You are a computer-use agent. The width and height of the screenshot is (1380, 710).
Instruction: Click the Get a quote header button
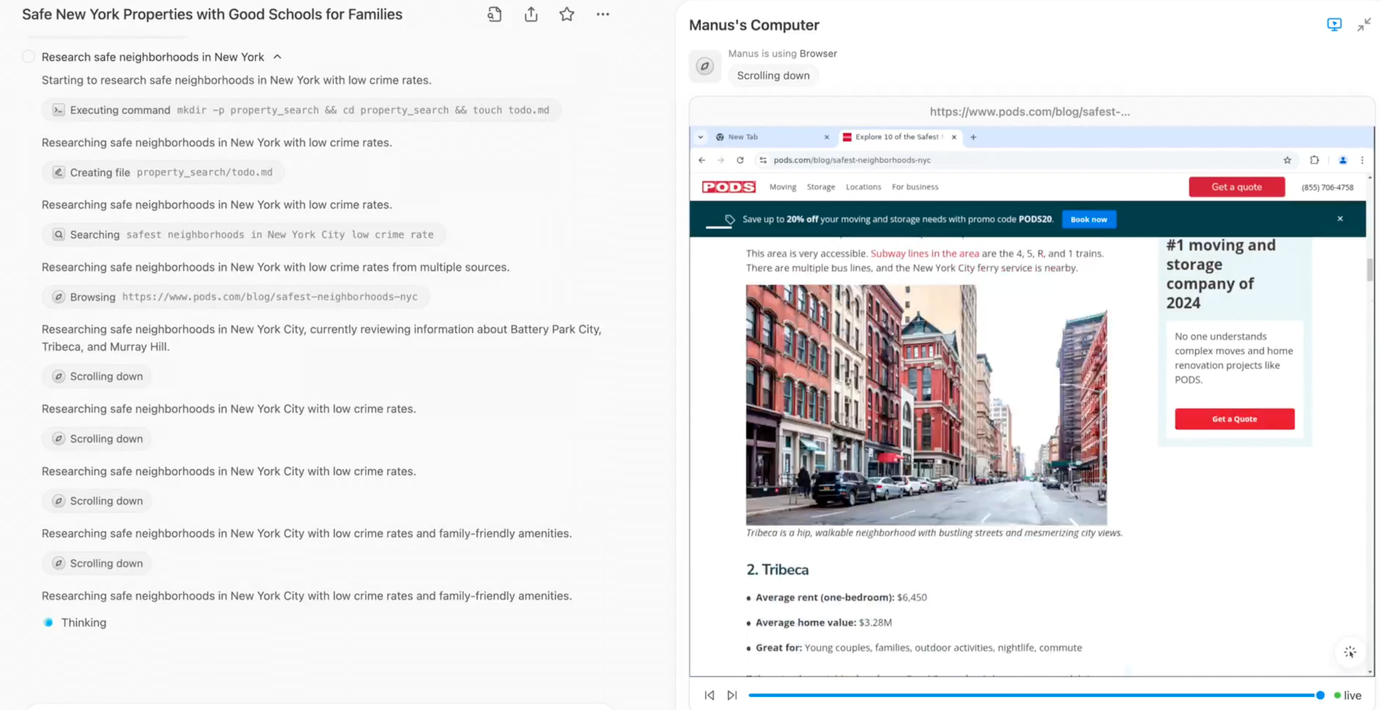tap(1236, 187)
